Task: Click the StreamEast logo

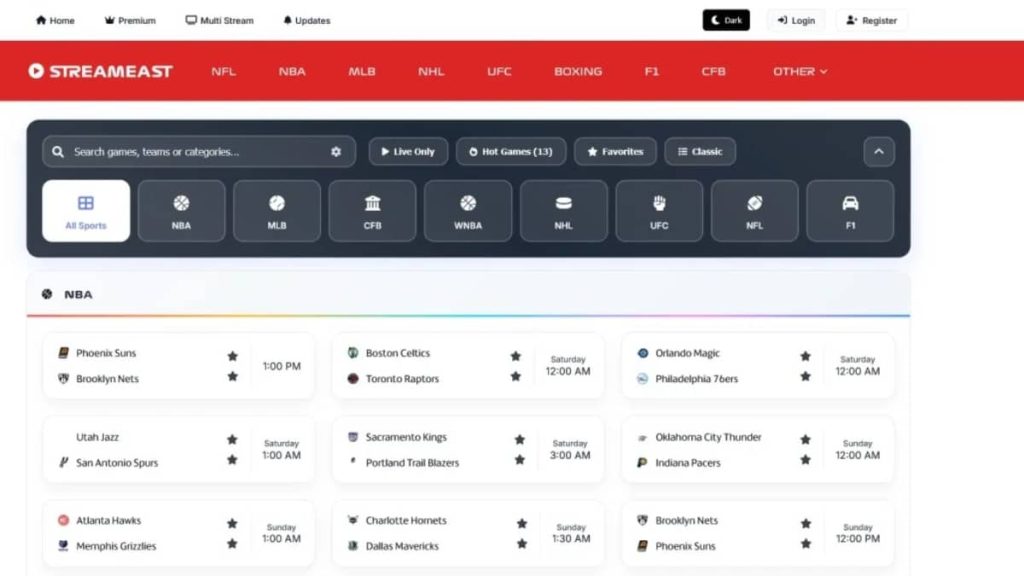Action: [101, 71]
